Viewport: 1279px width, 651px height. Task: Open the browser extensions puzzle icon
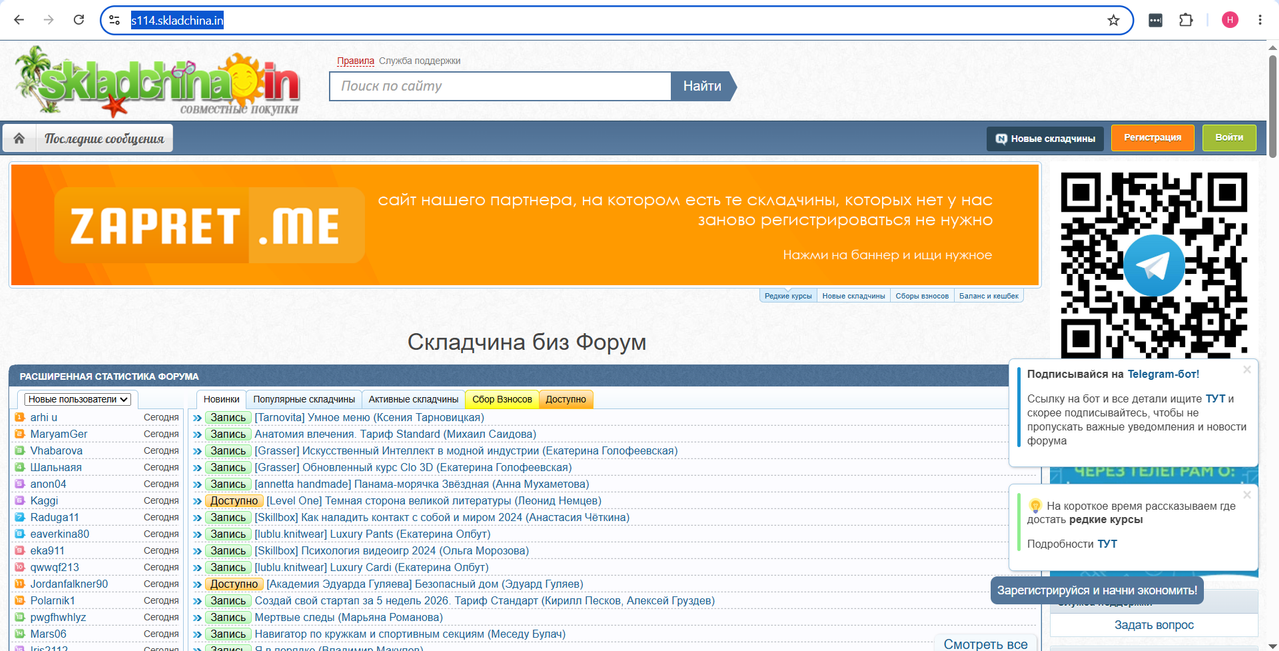1186,20
